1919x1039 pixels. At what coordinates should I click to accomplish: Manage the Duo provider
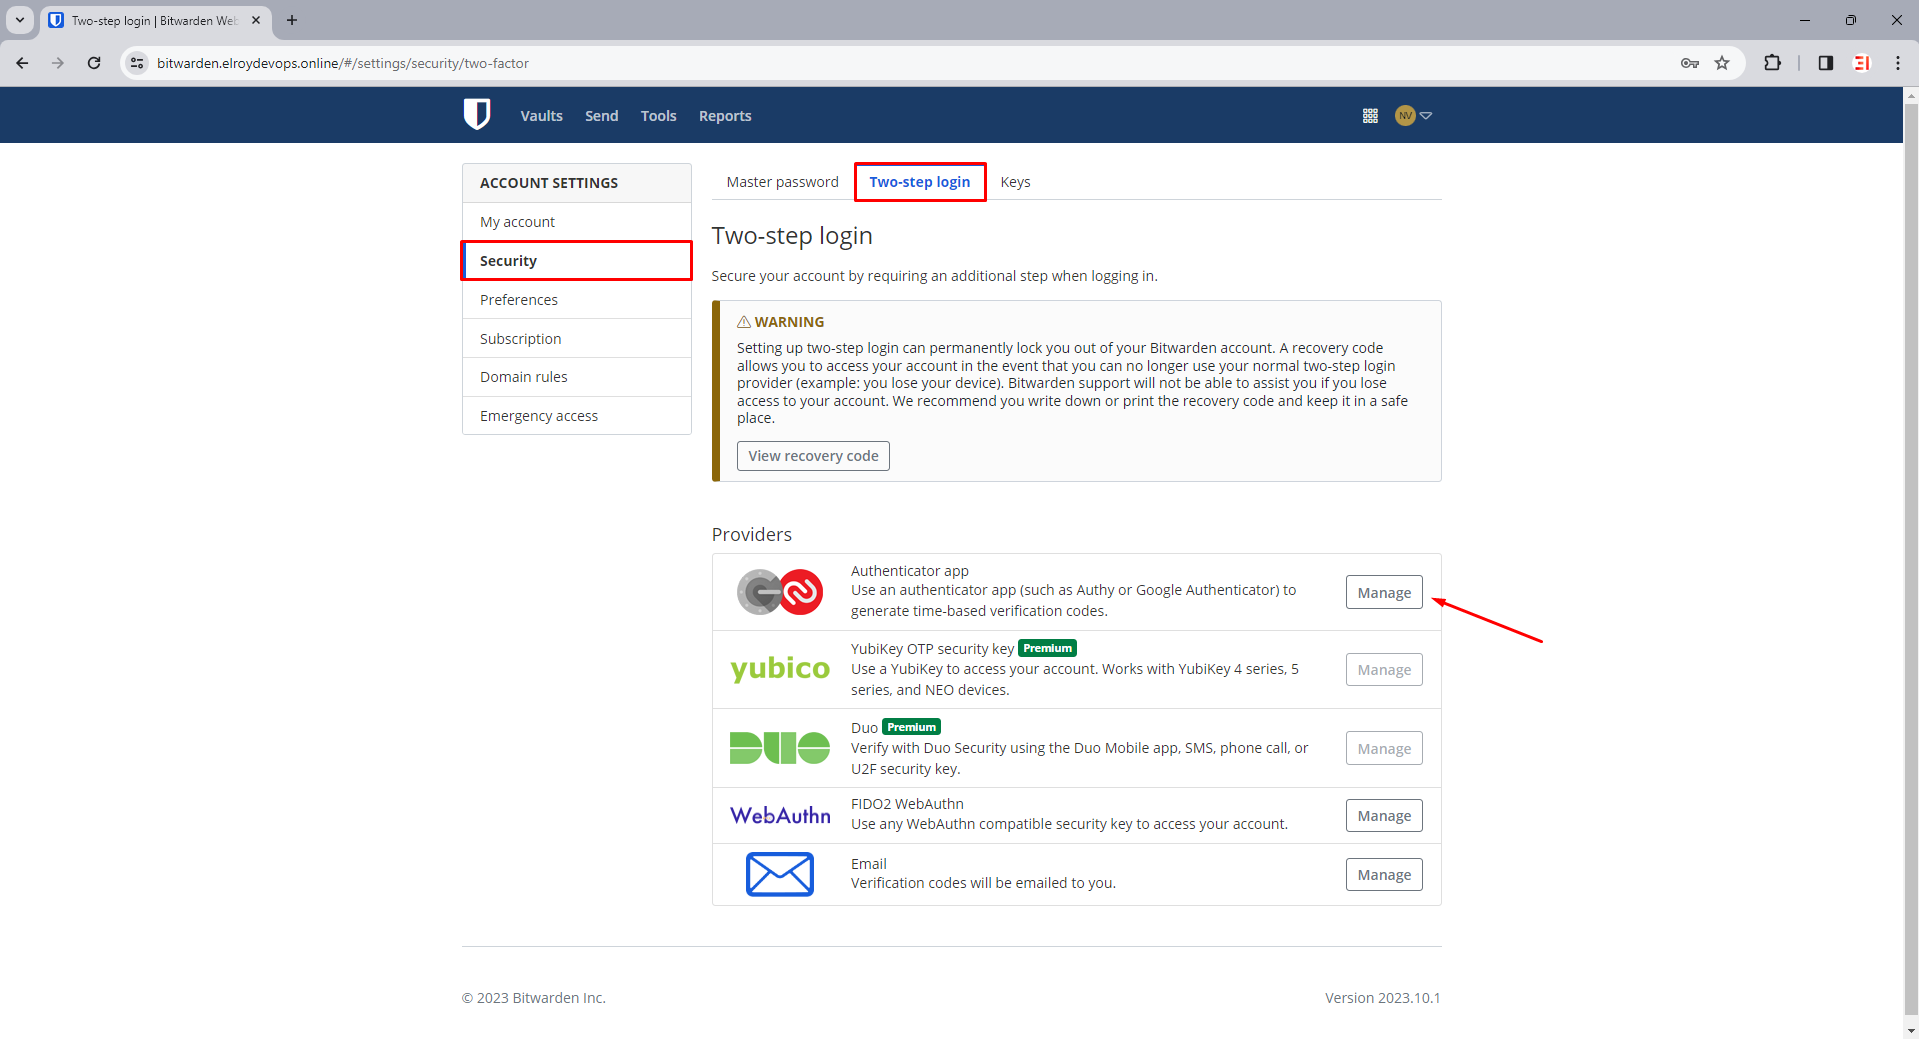pyautogui.click(x=1384, y=749)
